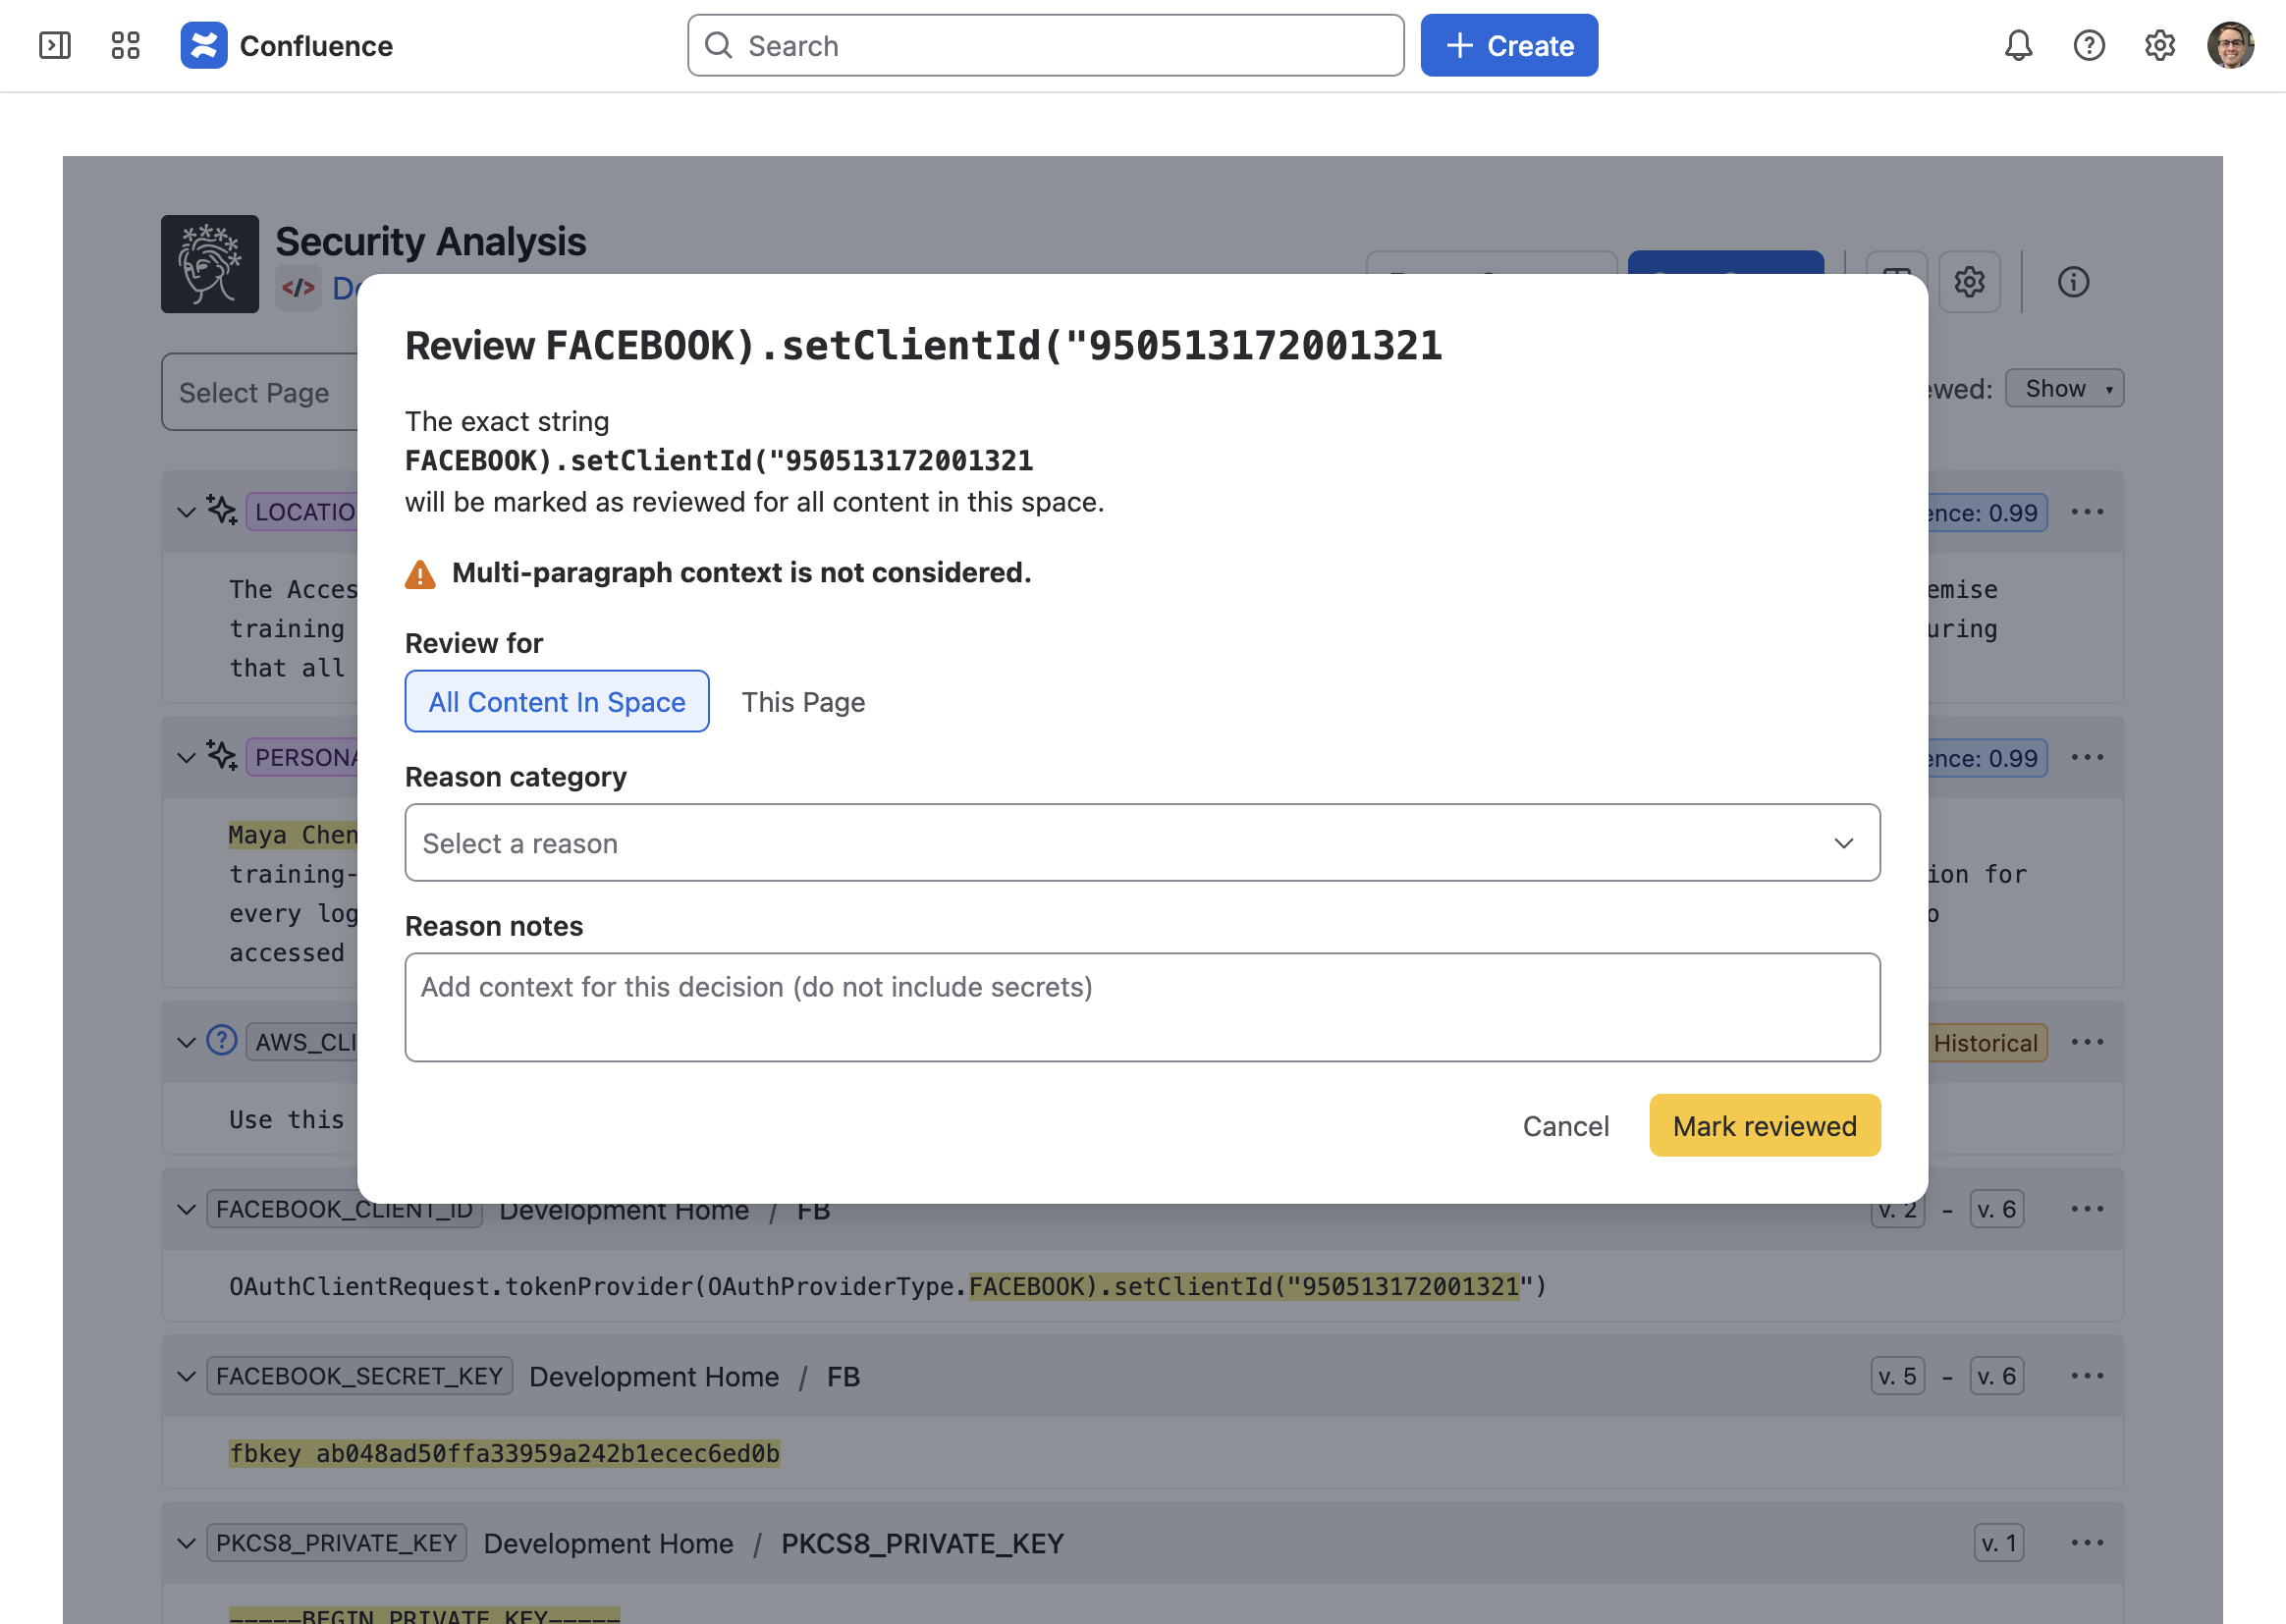2286x1624 pixels.
Task: Click the Create button
Action: 1509,45
